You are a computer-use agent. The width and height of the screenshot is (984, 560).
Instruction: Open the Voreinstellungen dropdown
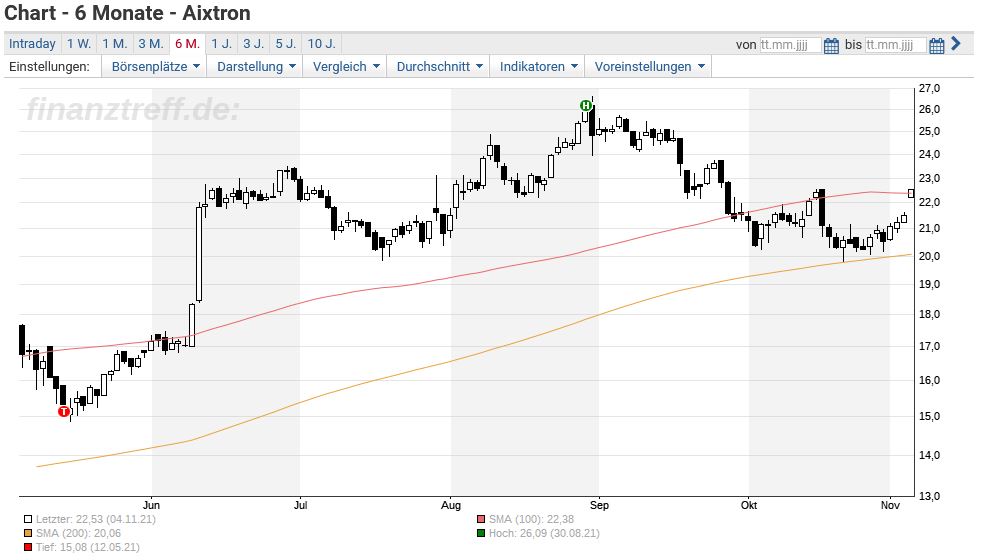(649, 67)
